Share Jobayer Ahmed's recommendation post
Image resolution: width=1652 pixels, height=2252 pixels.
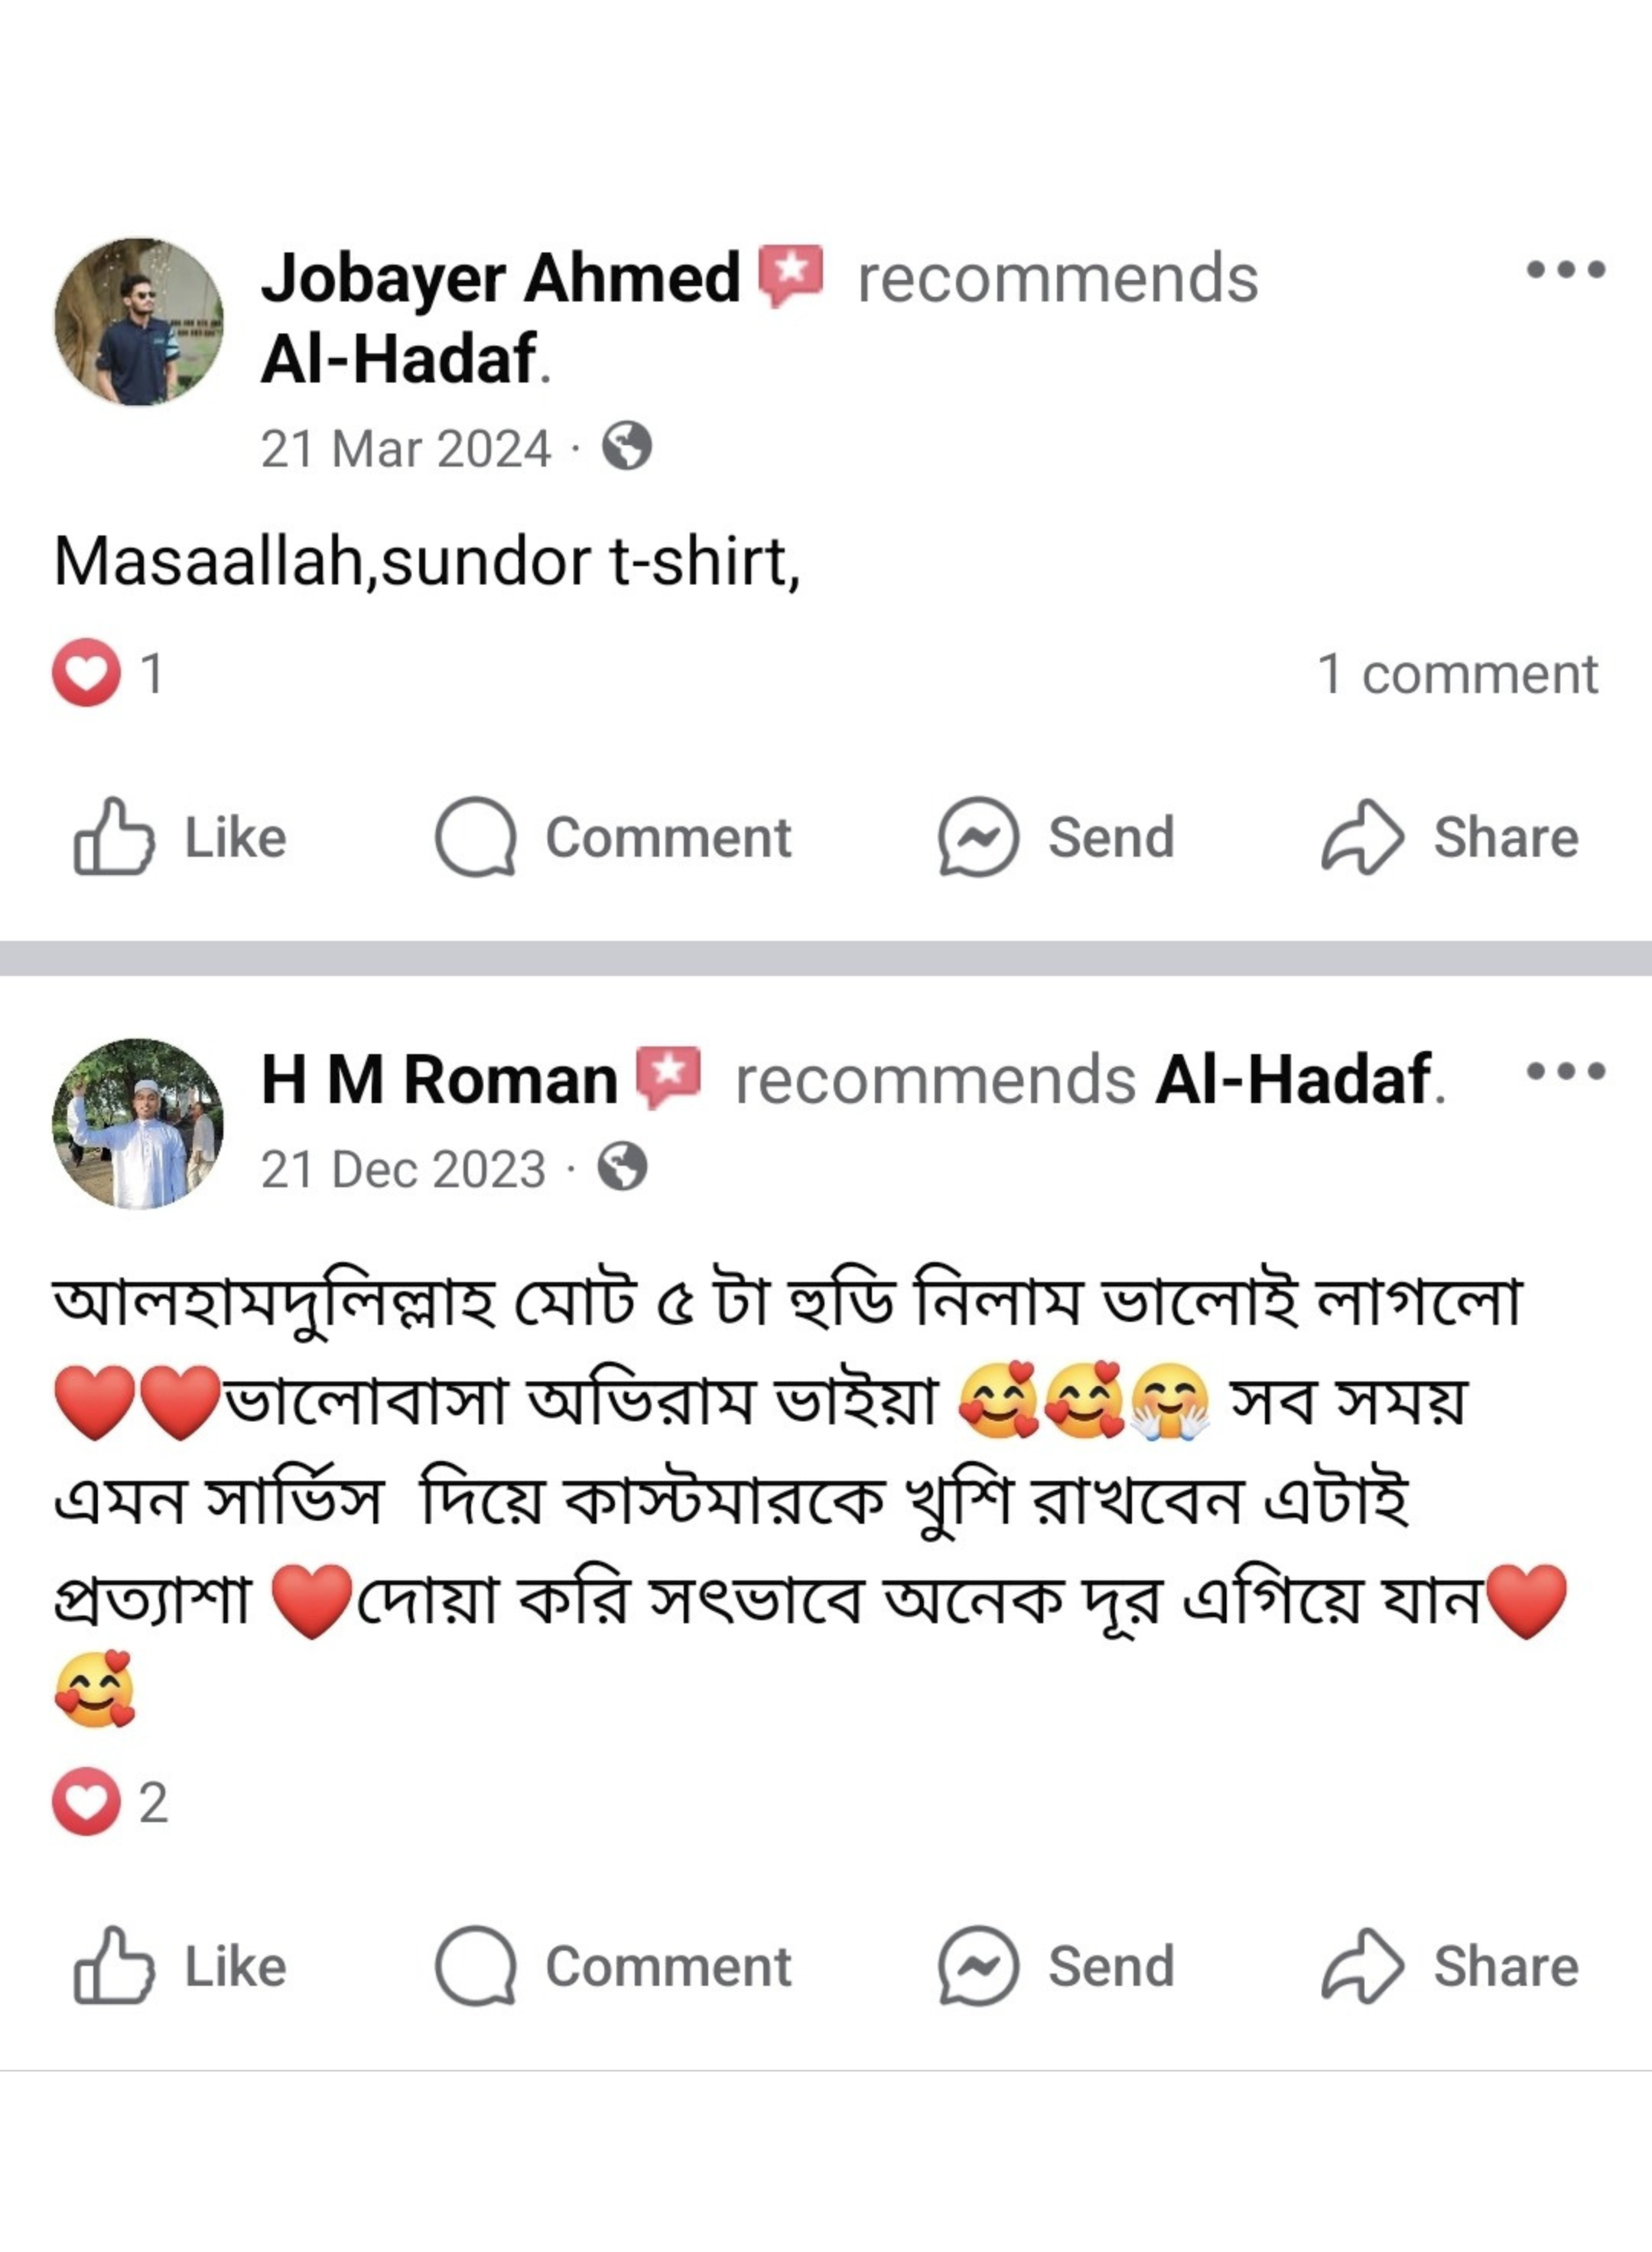point(1450,837)
